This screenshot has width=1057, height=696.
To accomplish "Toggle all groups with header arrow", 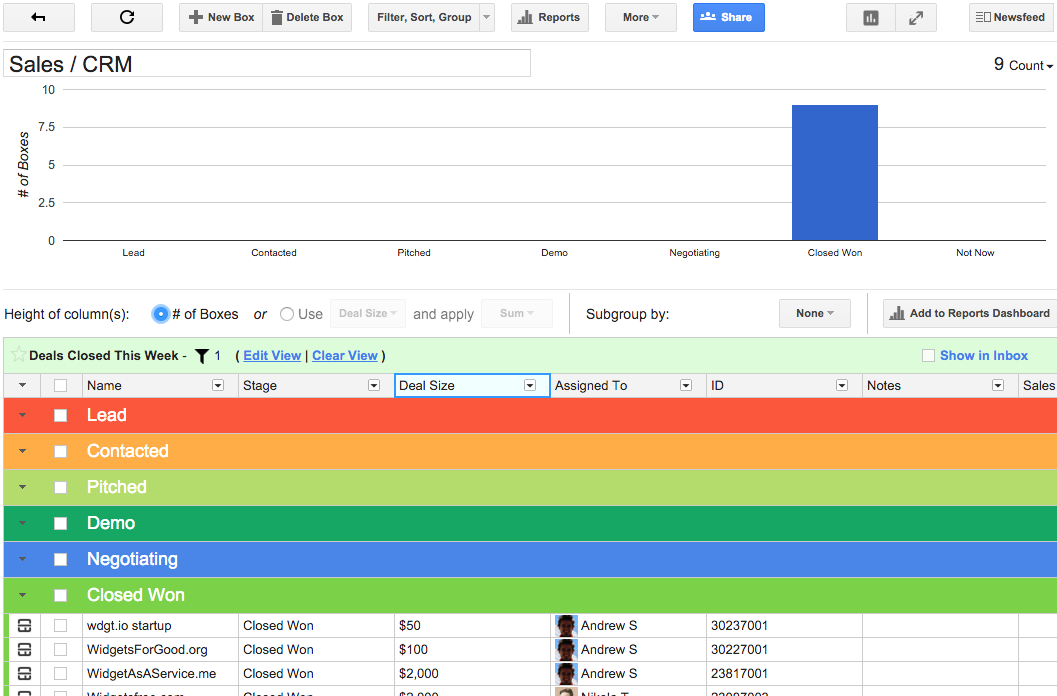I will pyautogui.click(x=22, y=385).
